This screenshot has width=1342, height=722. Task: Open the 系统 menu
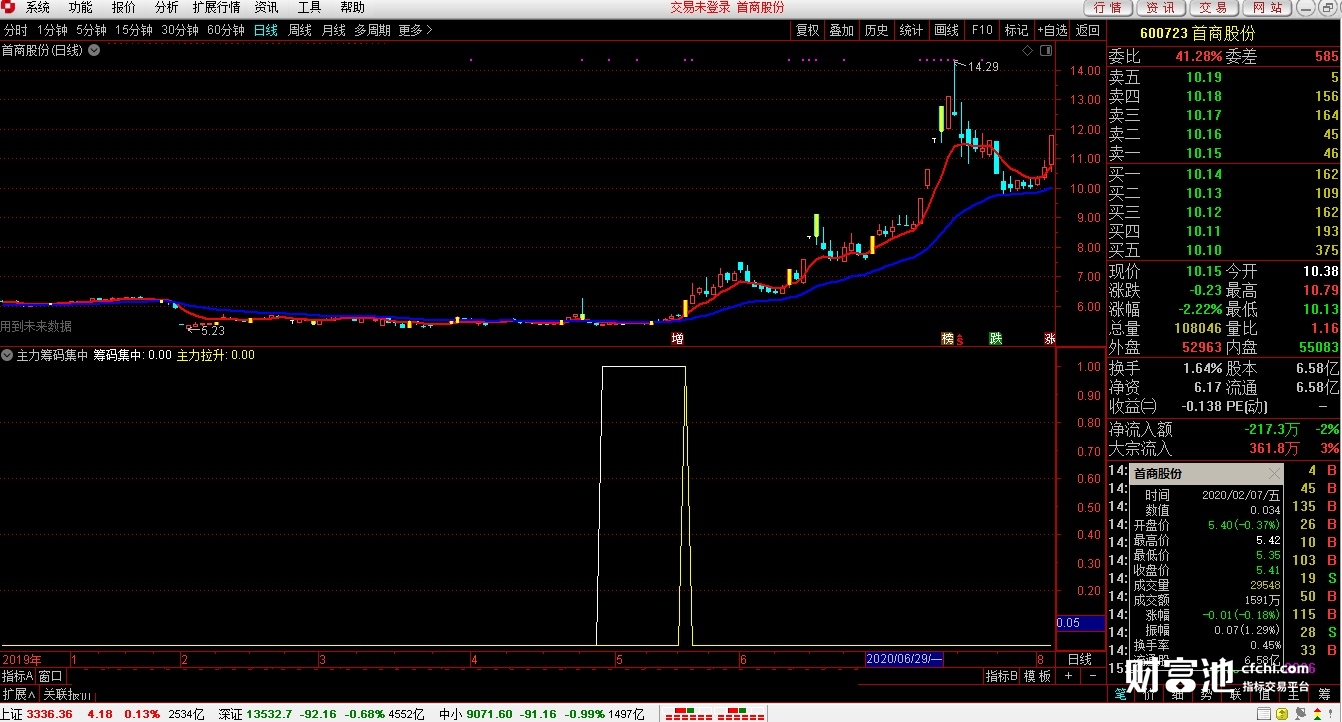coord(38,7)
